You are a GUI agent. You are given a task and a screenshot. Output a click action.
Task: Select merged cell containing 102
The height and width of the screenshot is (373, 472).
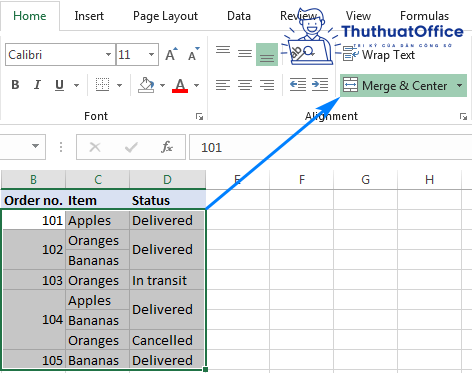(x=33, y=250)
